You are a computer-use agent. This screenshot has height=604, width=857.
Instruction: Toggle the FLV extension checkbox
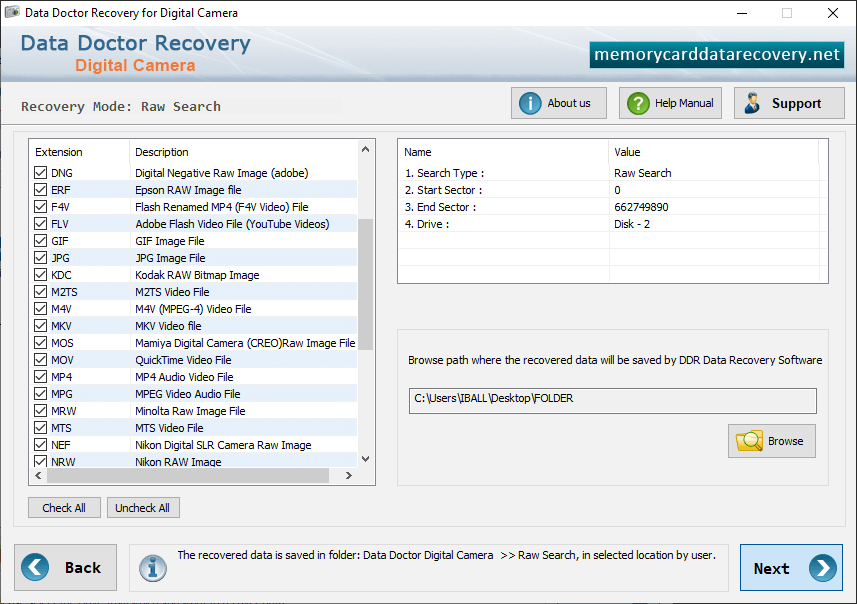click(40, 224)
